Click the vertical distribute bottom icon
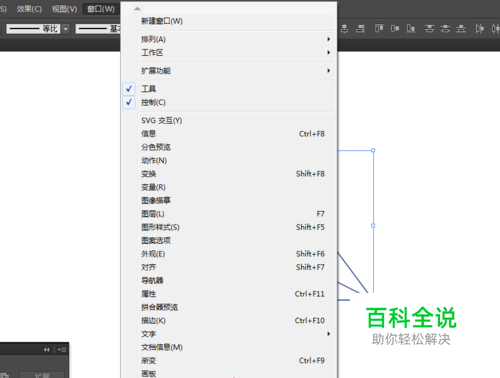 tap(461, 29)
